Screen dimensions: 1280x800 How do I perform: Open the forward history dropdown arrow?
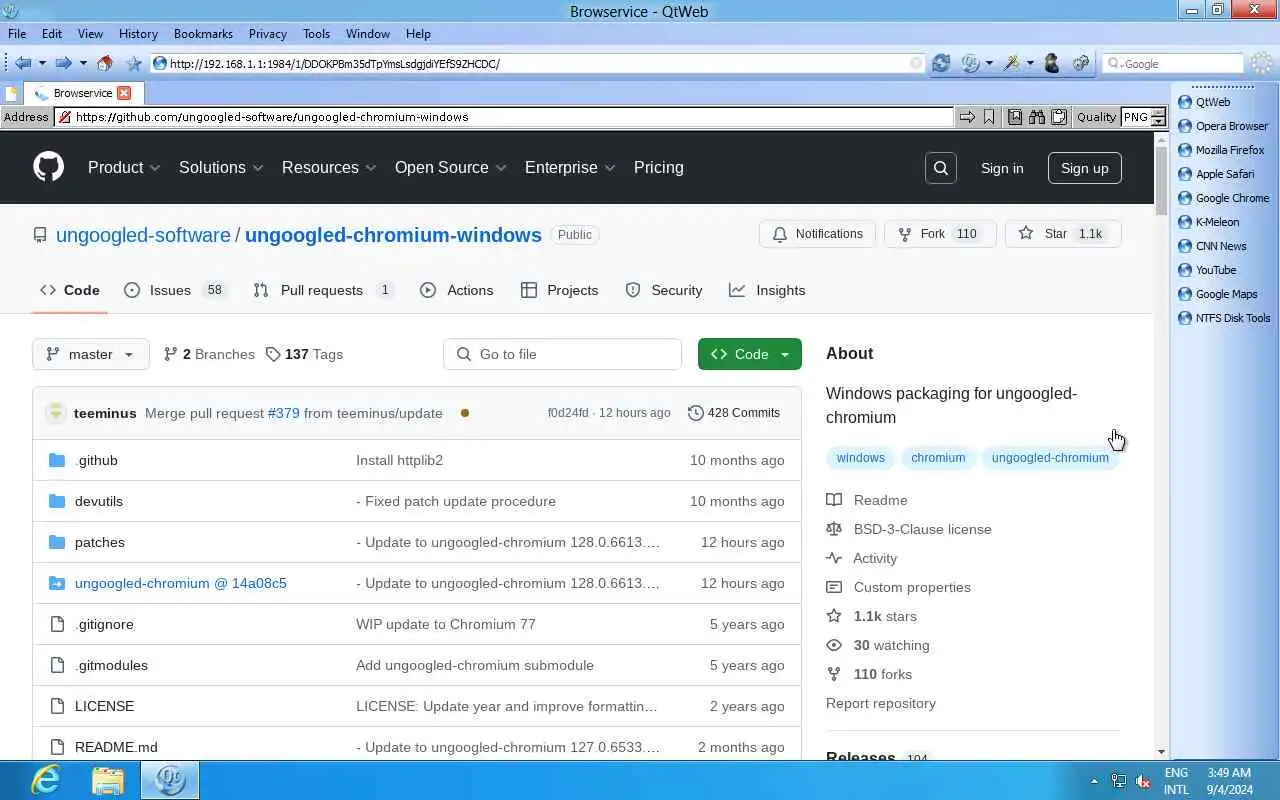point(83,63)
